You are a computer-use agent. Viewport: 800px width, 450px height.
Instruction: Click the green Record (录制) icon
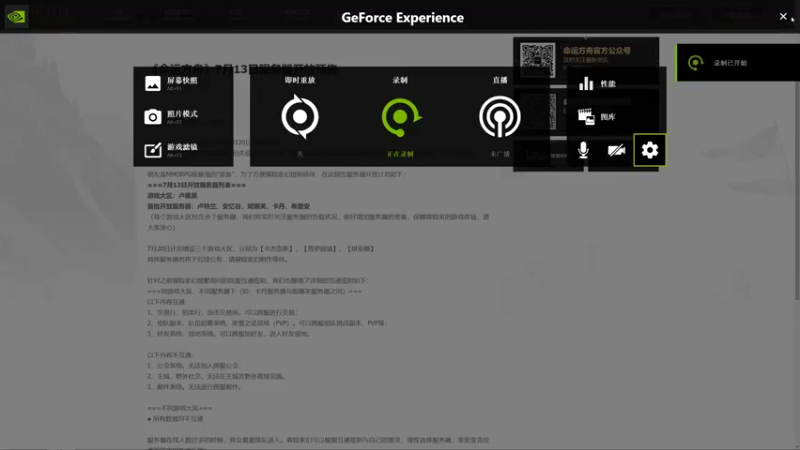401,117
